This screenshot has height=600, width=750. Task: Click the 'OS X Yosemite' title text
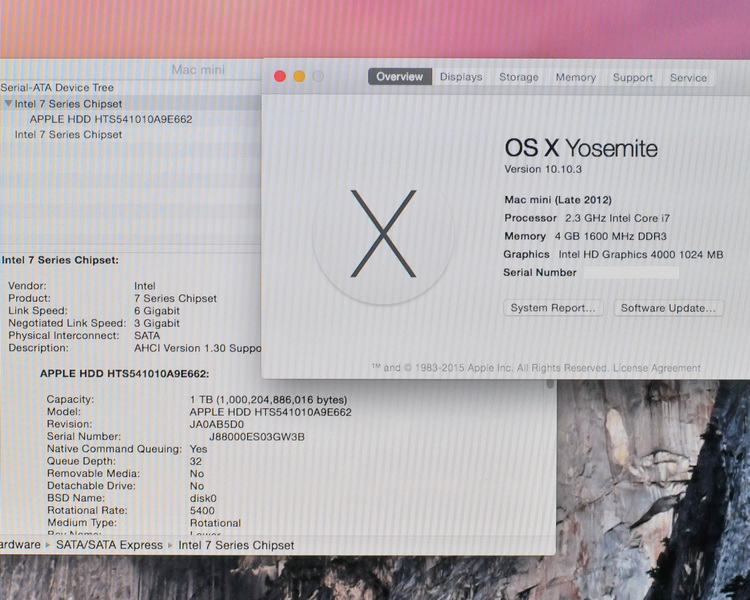(581, 148)
